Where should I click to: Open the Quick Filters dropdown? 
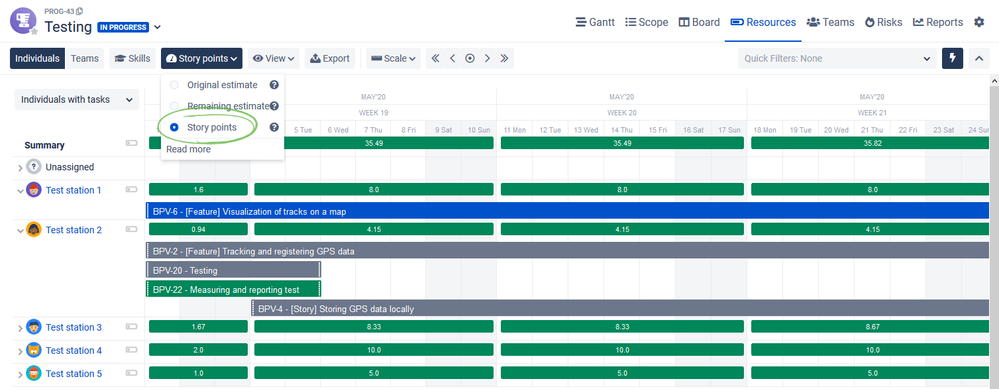pyautogui.click(x=837, y=59)
